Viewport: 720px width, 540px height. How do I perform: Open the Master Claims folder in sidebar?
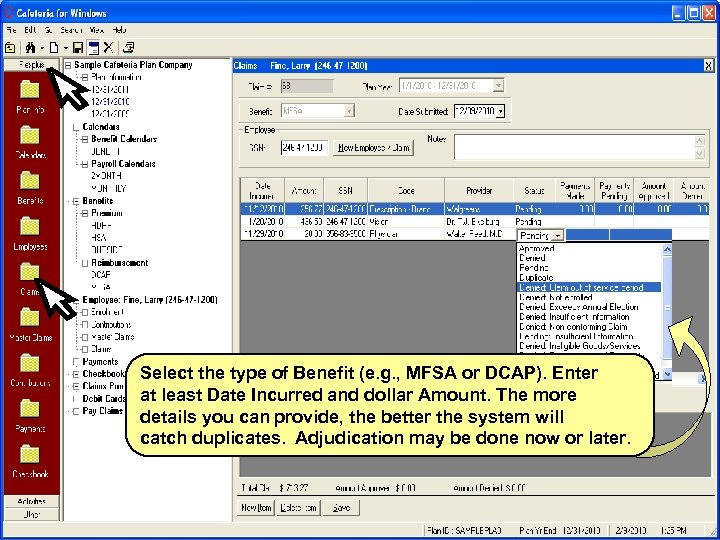[x=30, y=318]
